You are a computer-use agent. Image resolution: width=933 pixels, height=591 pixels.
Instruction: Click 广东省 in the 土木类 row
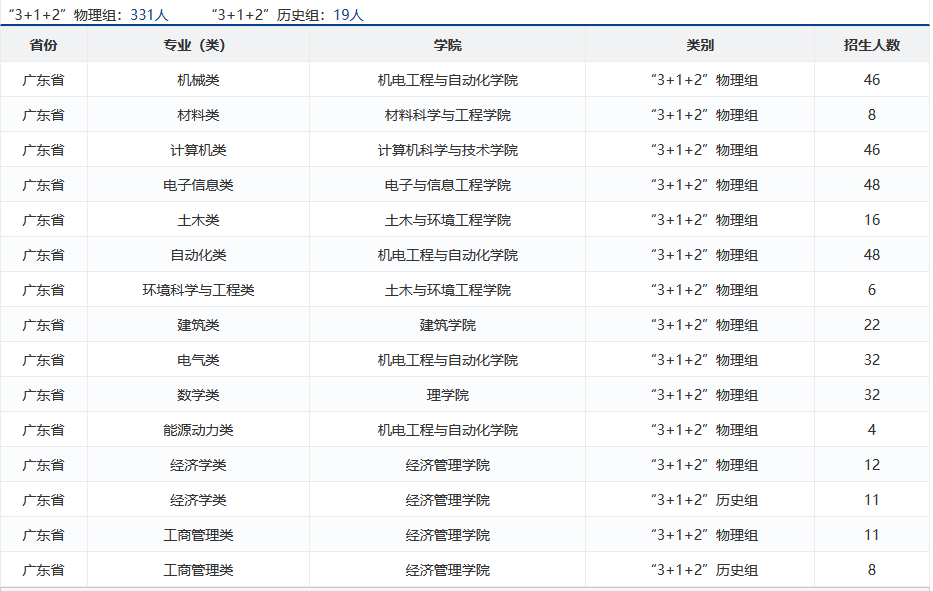(43, 220)
